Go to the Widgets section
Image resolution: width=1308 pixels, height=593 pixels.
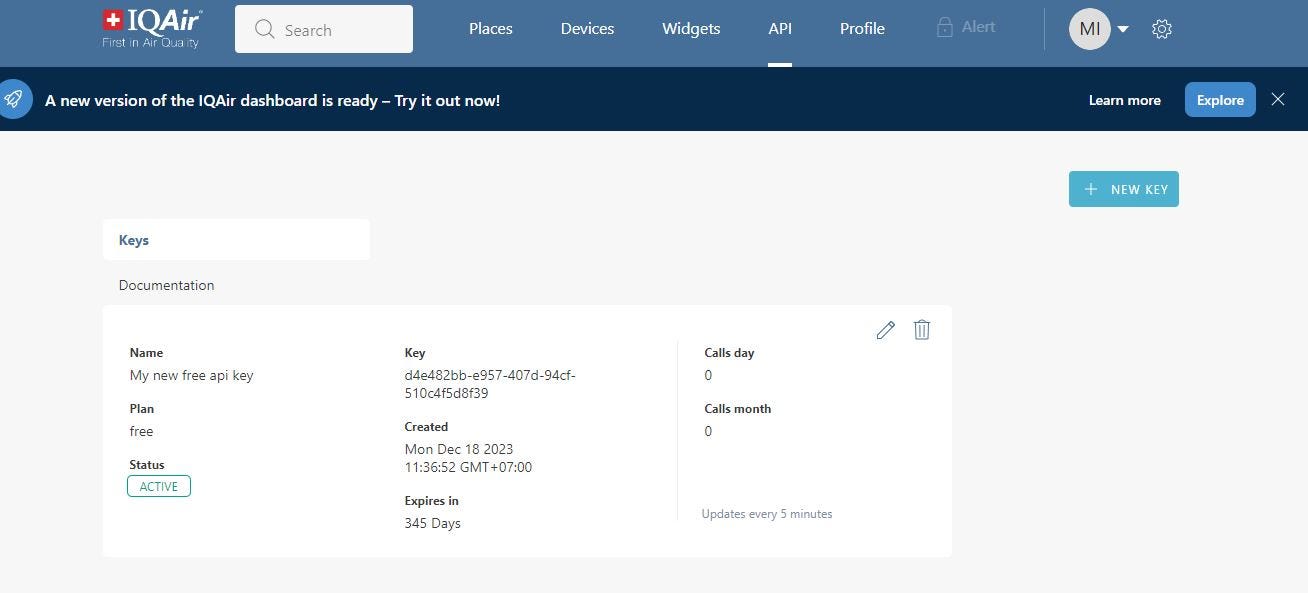[x=691, y=29]
